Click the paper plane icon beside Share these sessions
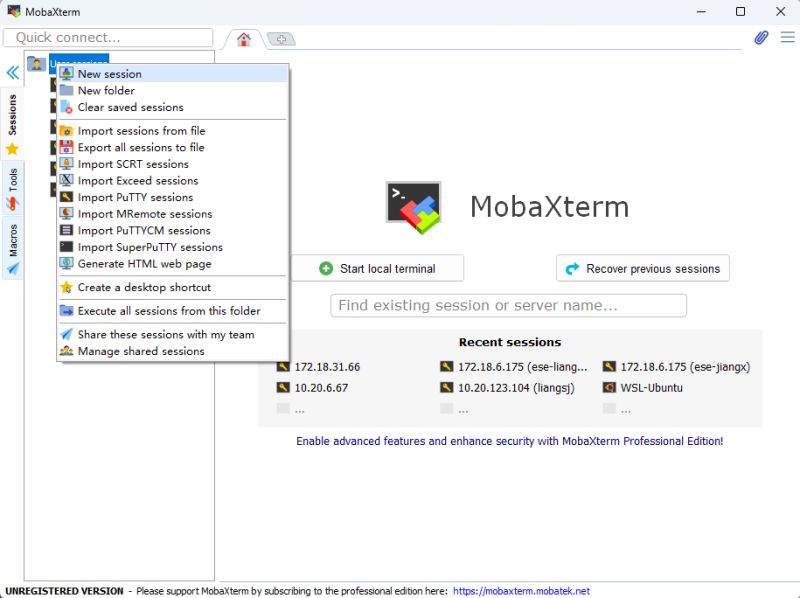This screenshot has width=800, height=598. pos(66,335)
